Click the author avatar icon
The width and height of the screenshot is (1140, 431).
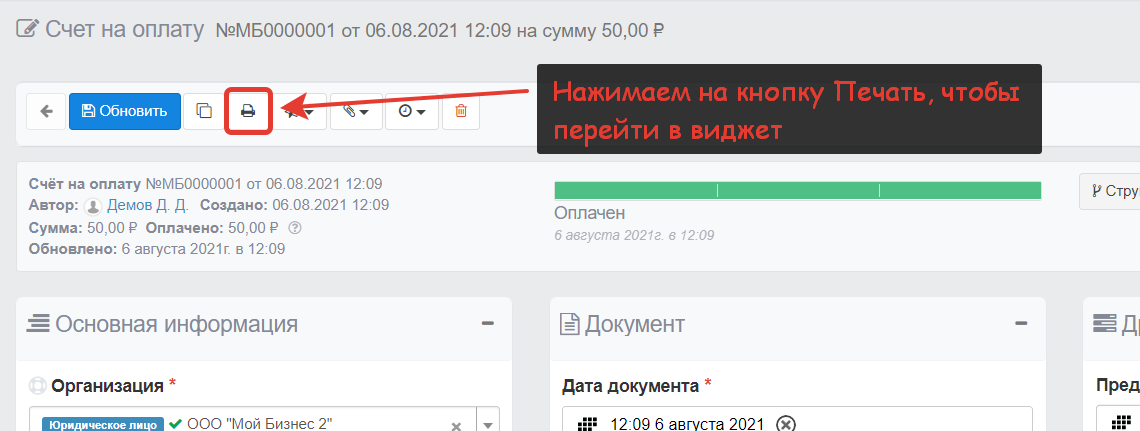click(93, 206)
